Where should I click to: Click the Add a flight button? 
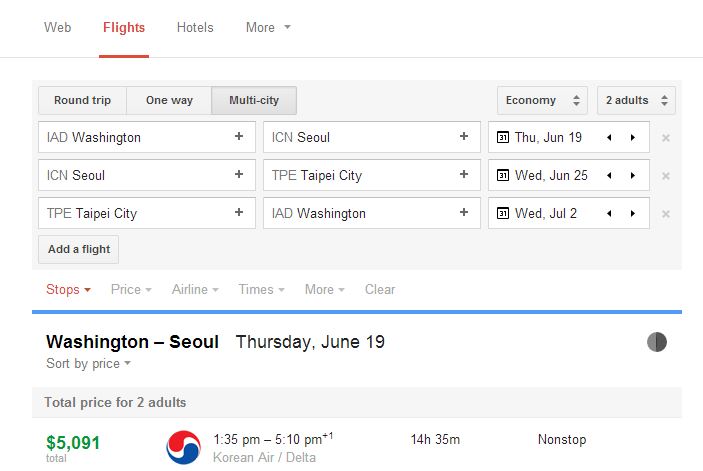[x=78, y=249]
